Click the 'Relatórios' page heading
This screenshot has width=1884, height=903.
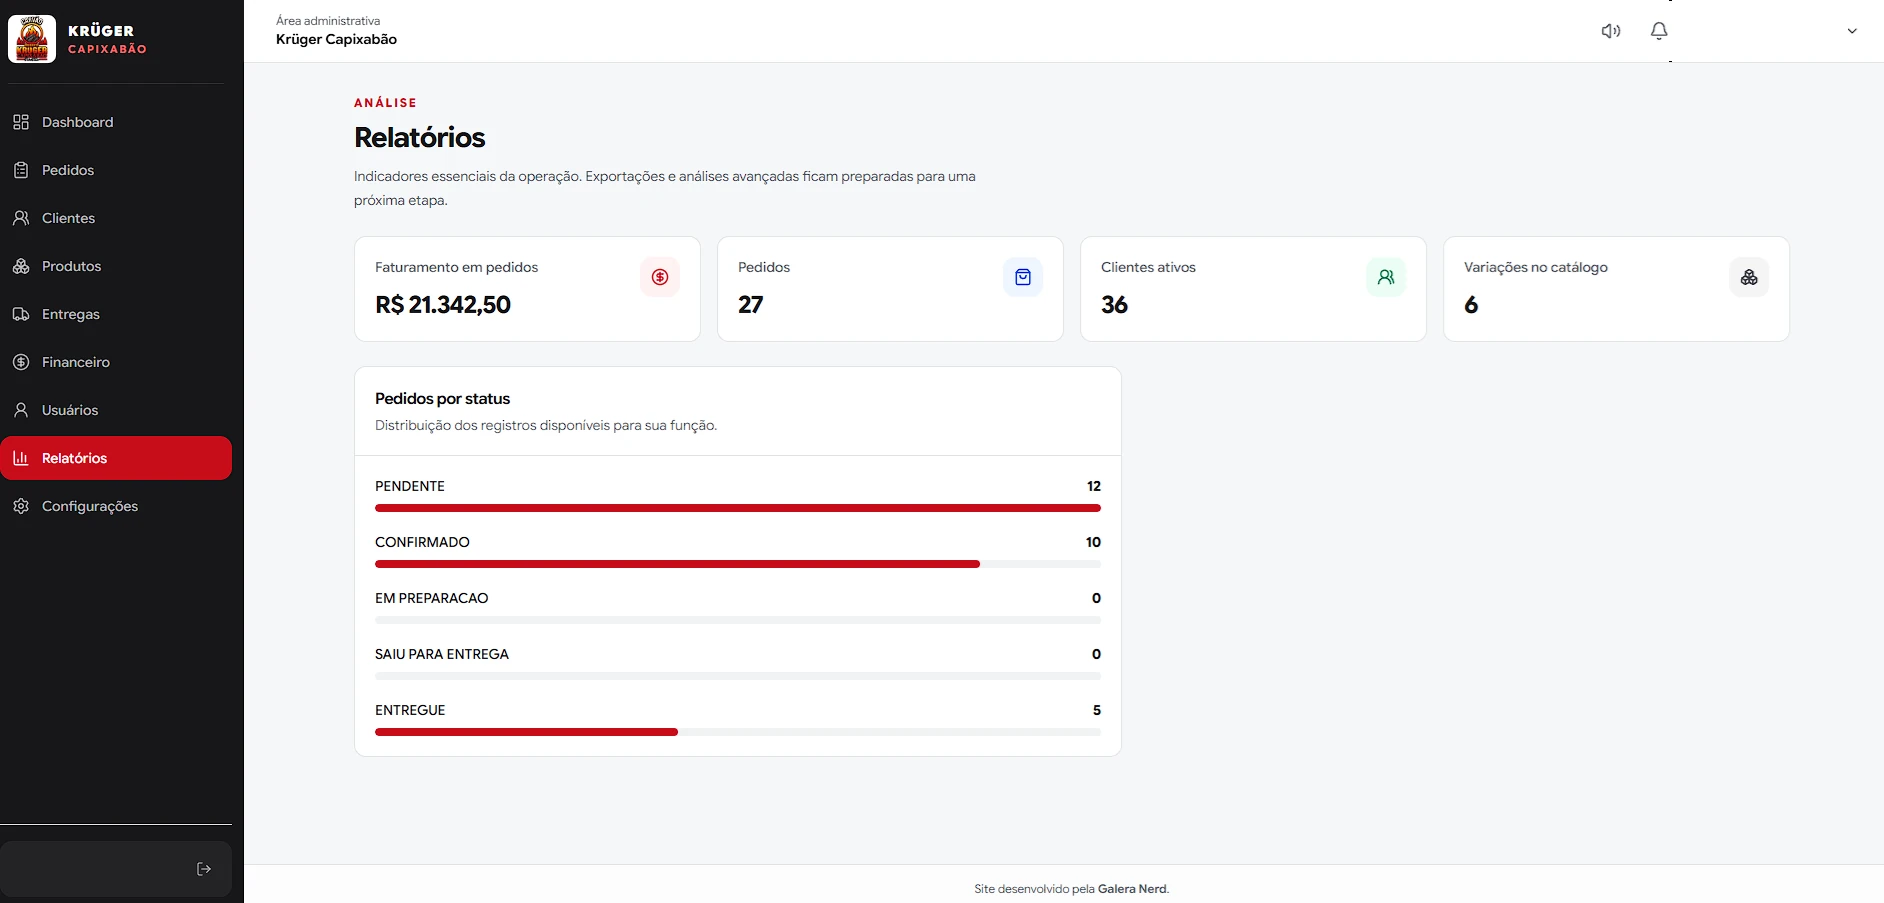click(420, 137)
